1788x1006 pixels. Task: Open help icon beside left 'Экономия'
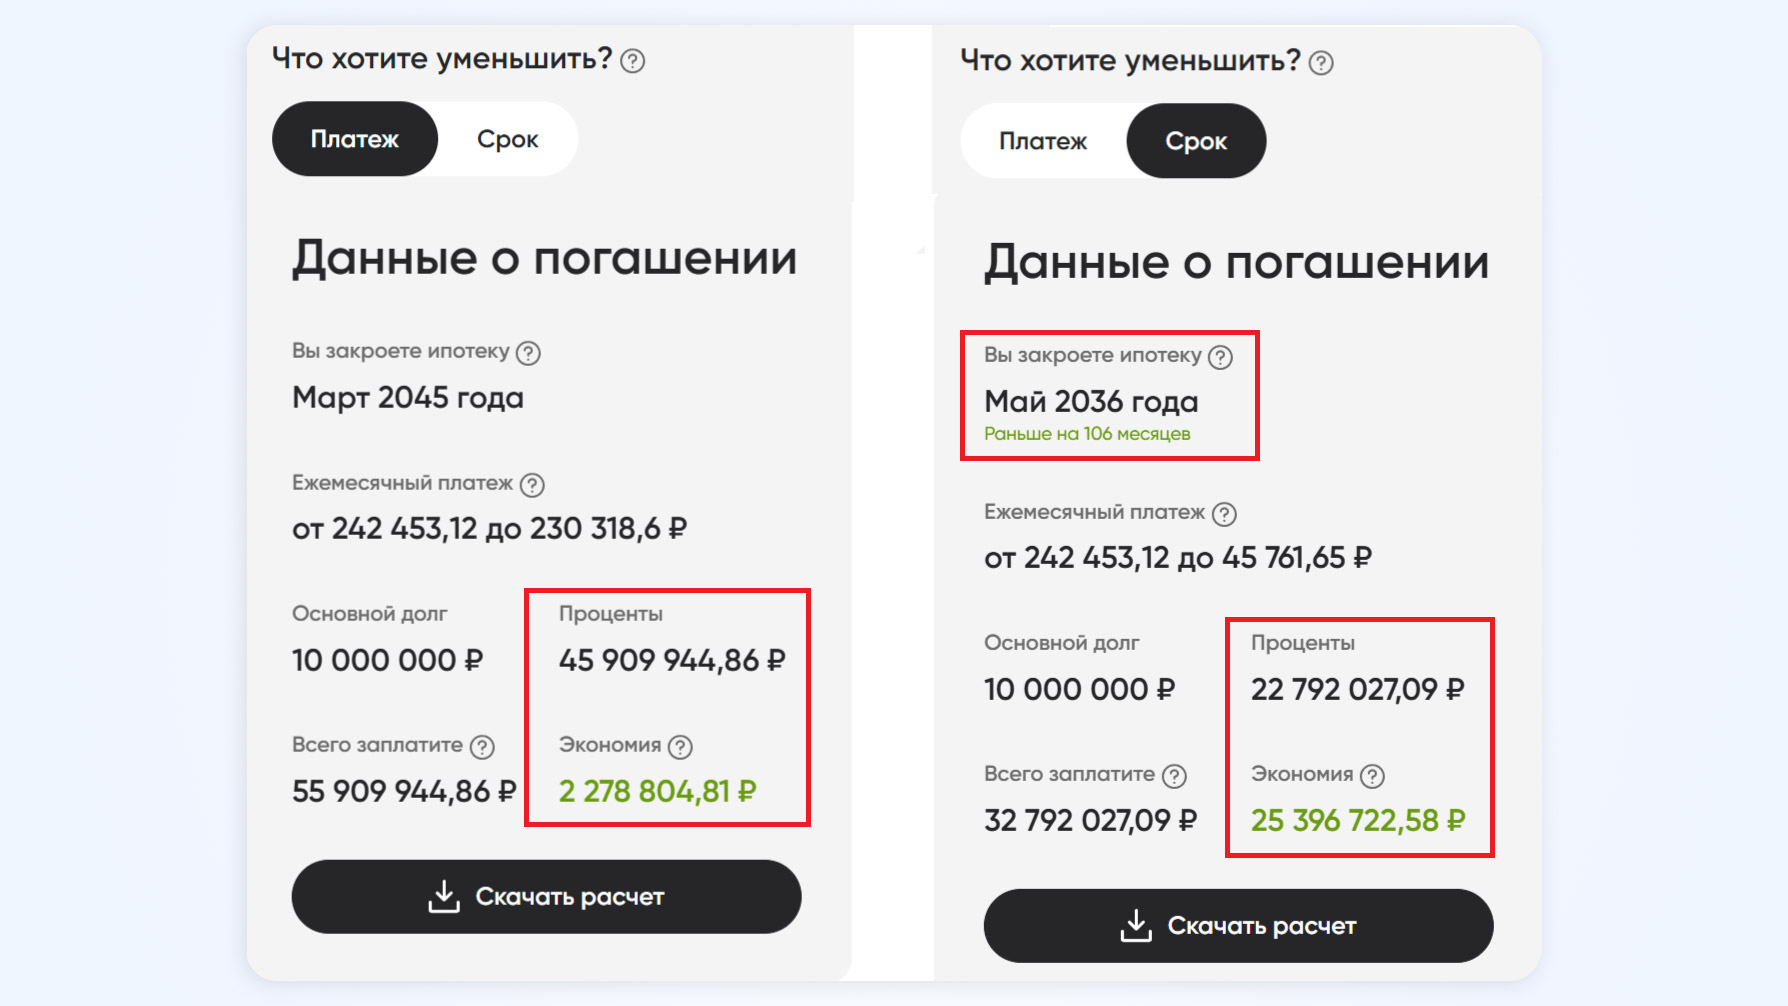680,747
